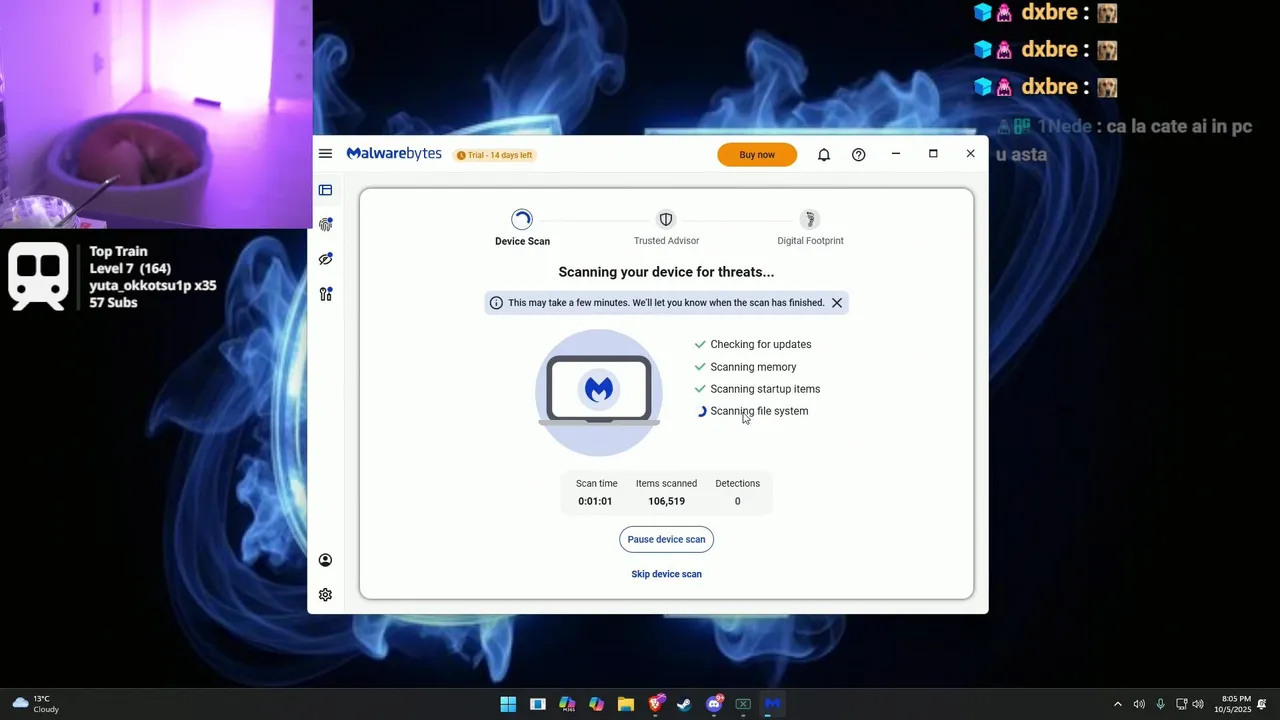Click the 'Scanning file system' entry
1280x720 pixels.
752,411
